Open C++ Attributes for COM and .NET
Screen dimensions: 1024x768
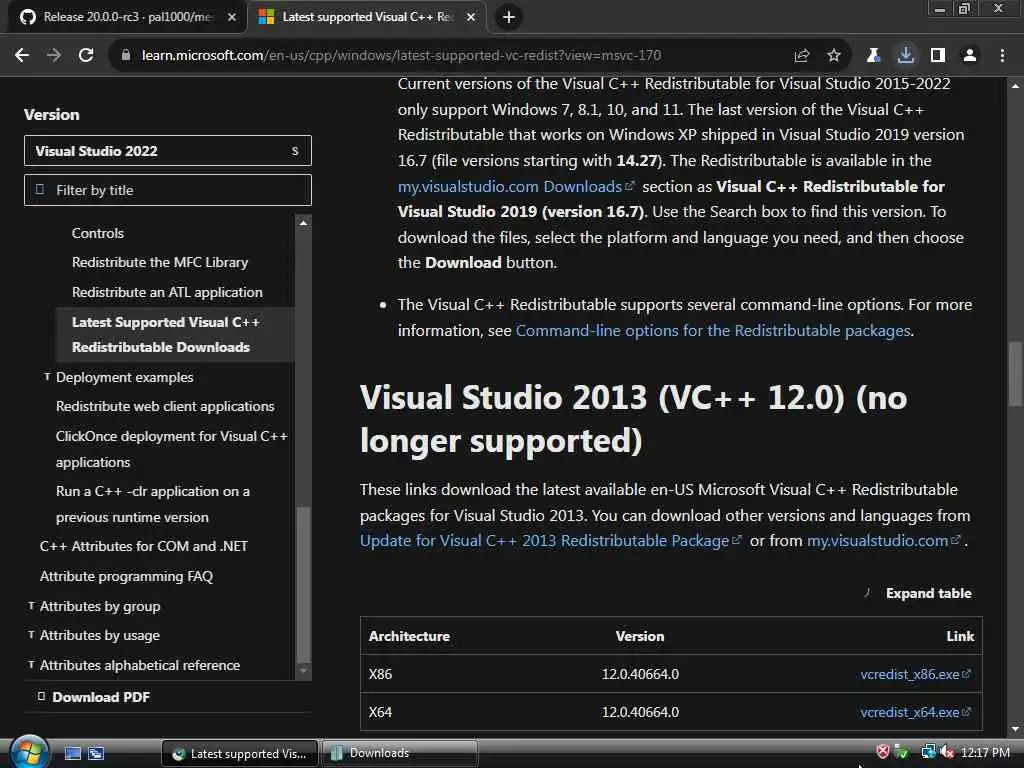coord(144,546)
